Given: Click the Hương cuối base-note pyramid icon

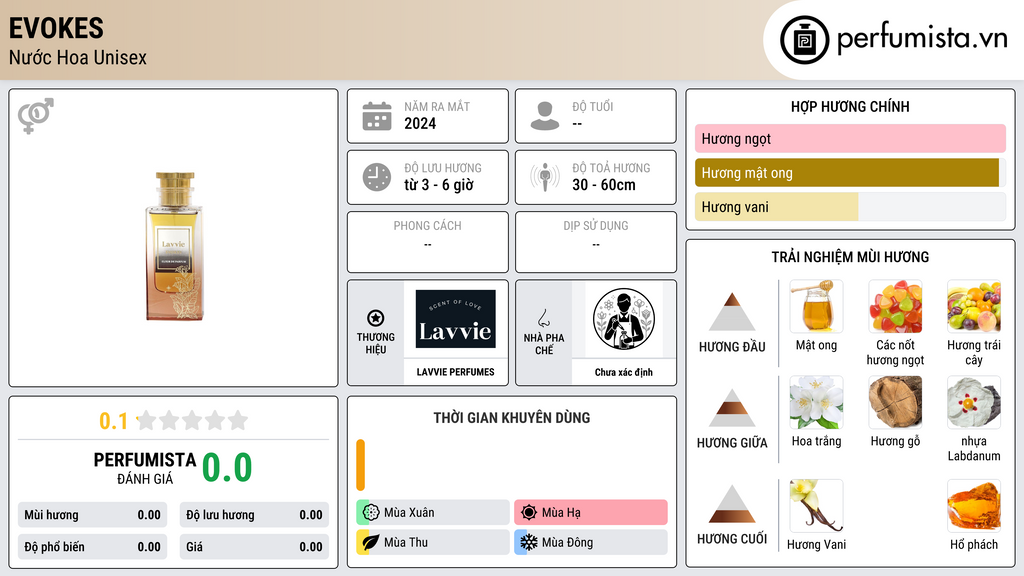Looking at the screenshot, I should 732,504.
